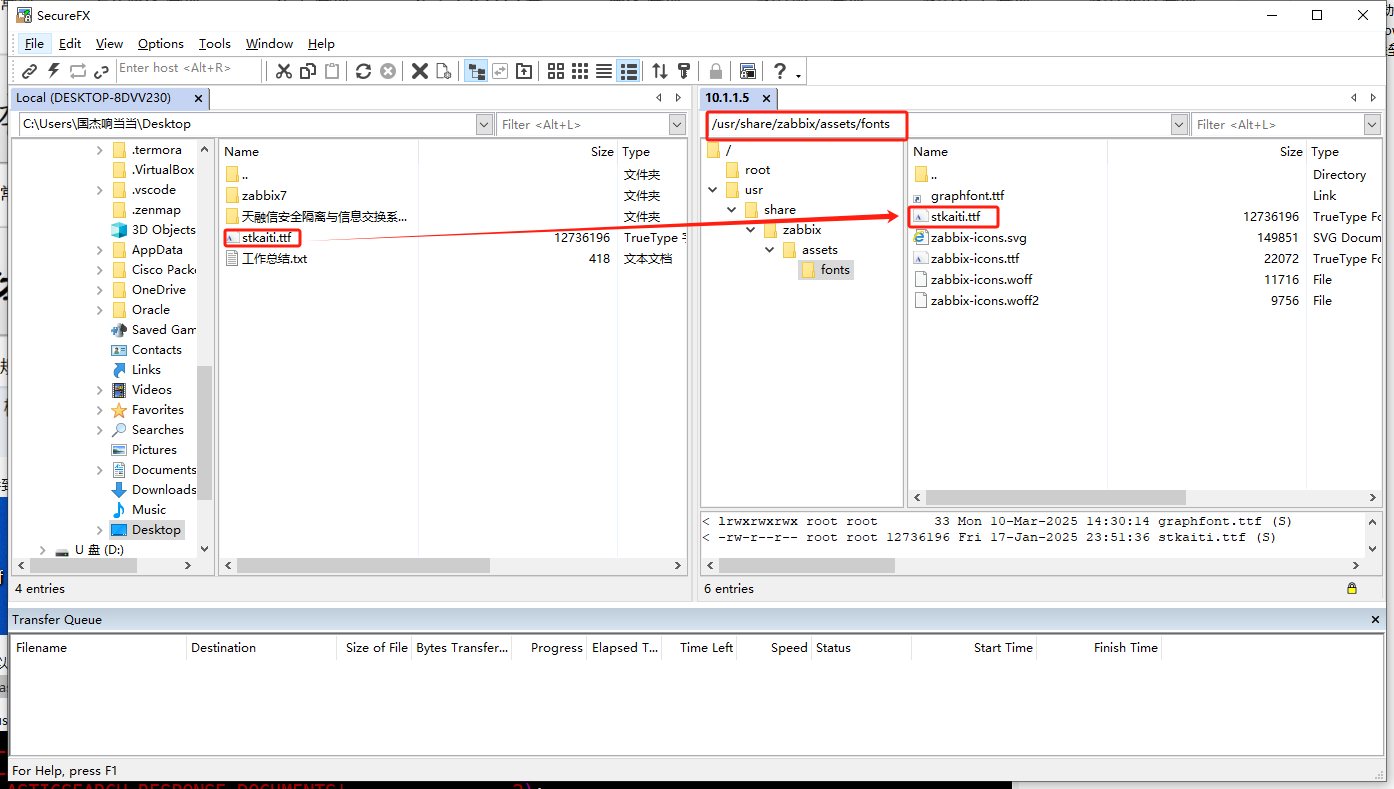Expand the OneDrive folder node

[100, 290]
